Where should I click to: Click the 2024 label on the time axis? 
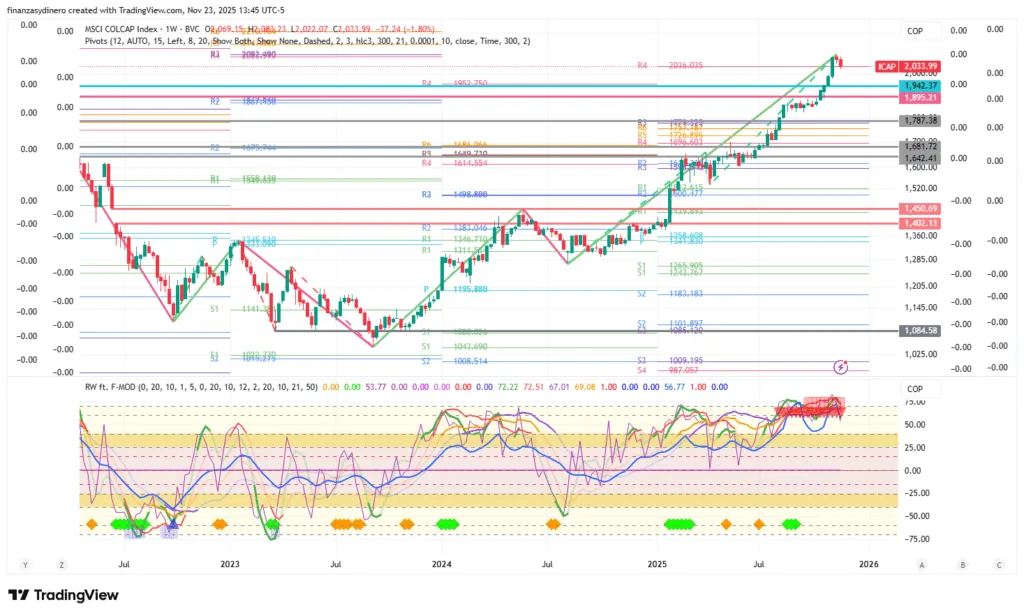442,565
